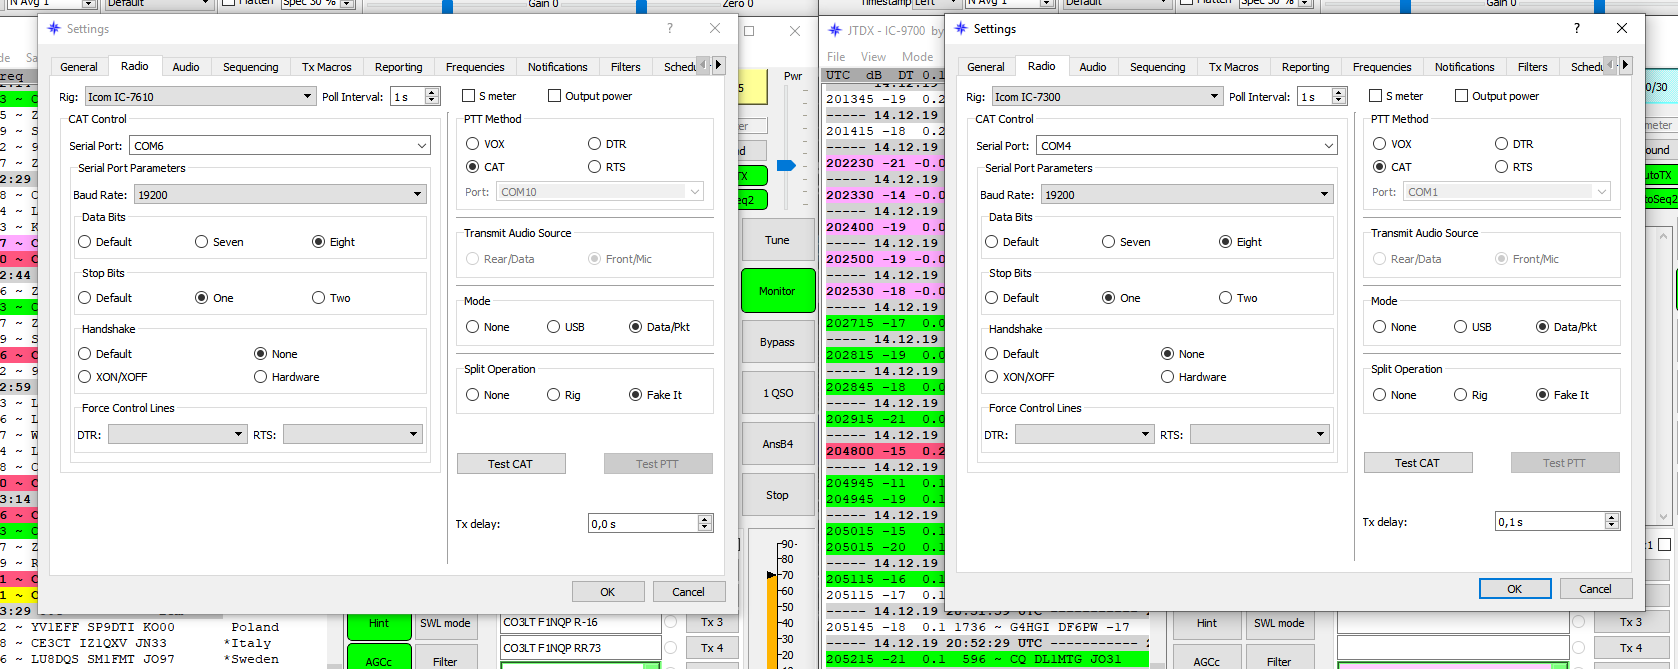This screenshot has width=1678, height=669.
Task: Set Split Operation to None in IC-7610 Settings
Action: (x=473, y=395)
